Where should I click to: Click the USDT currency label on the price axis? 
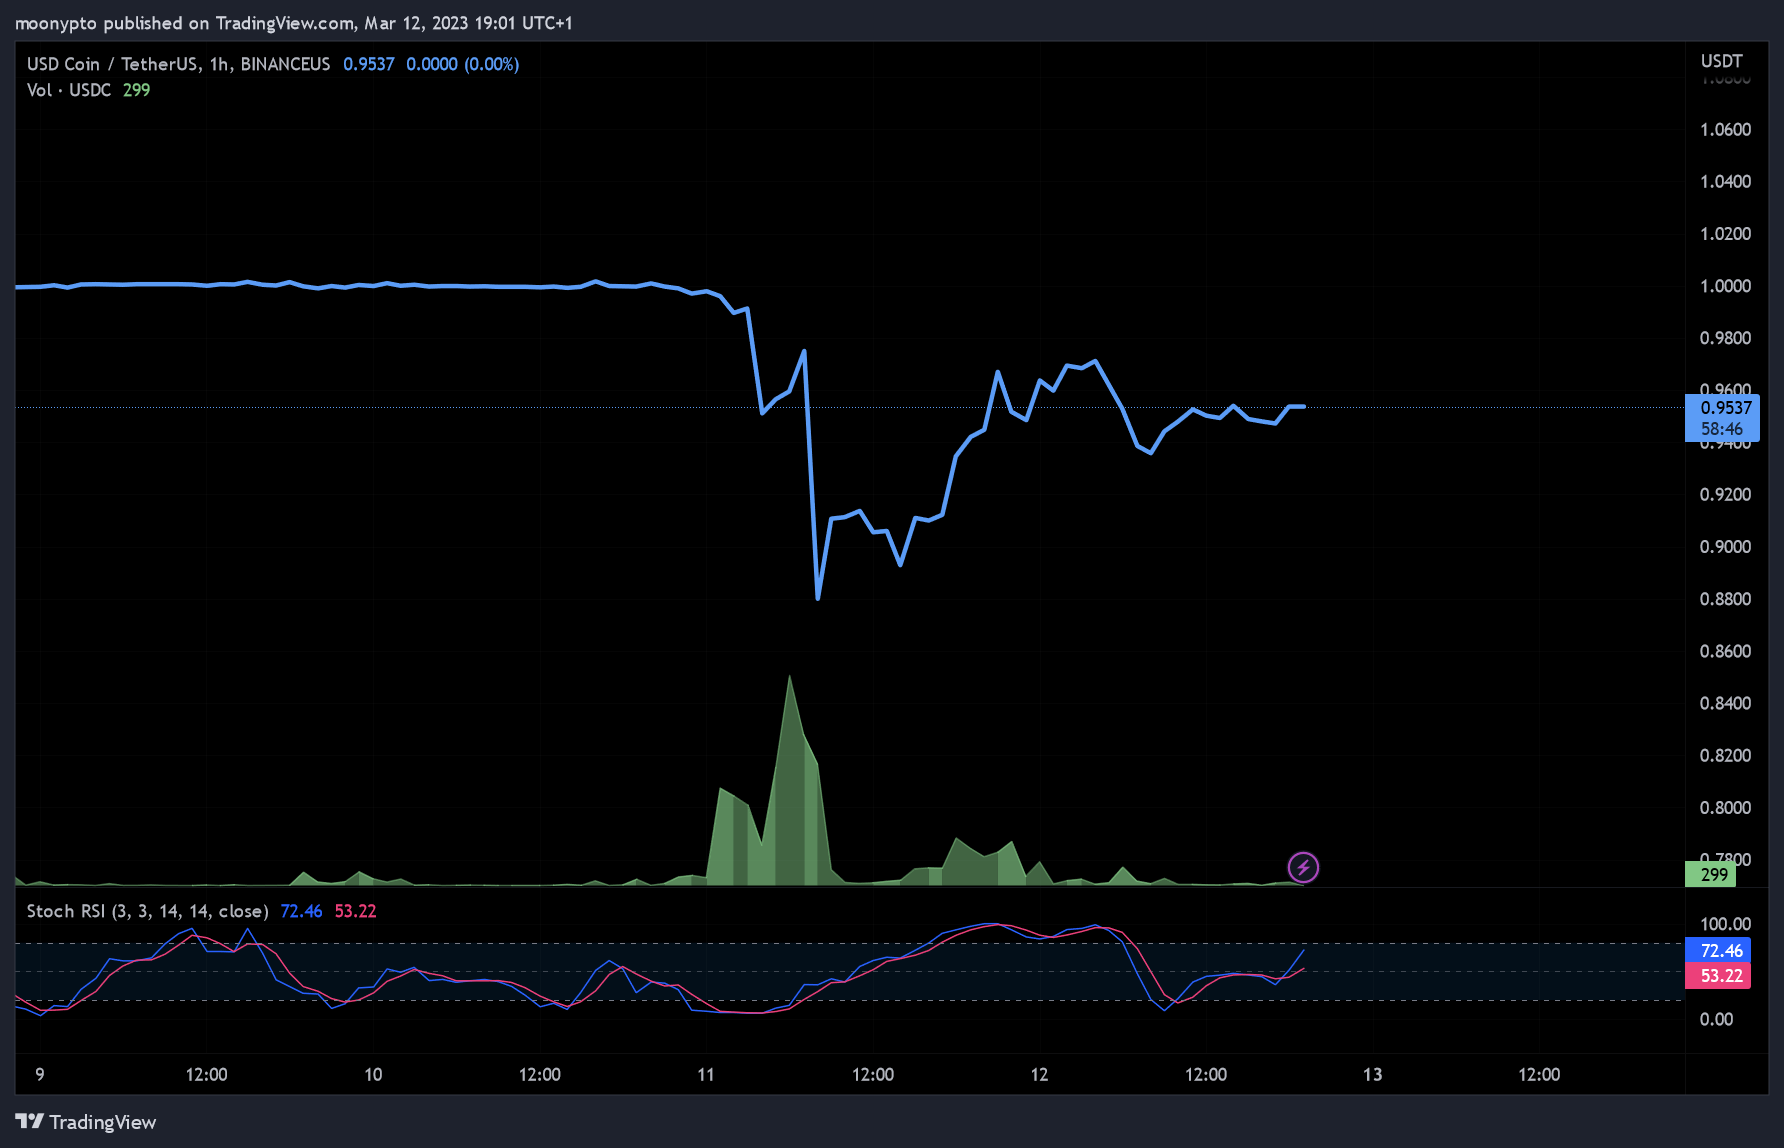tap(1722, 61)
